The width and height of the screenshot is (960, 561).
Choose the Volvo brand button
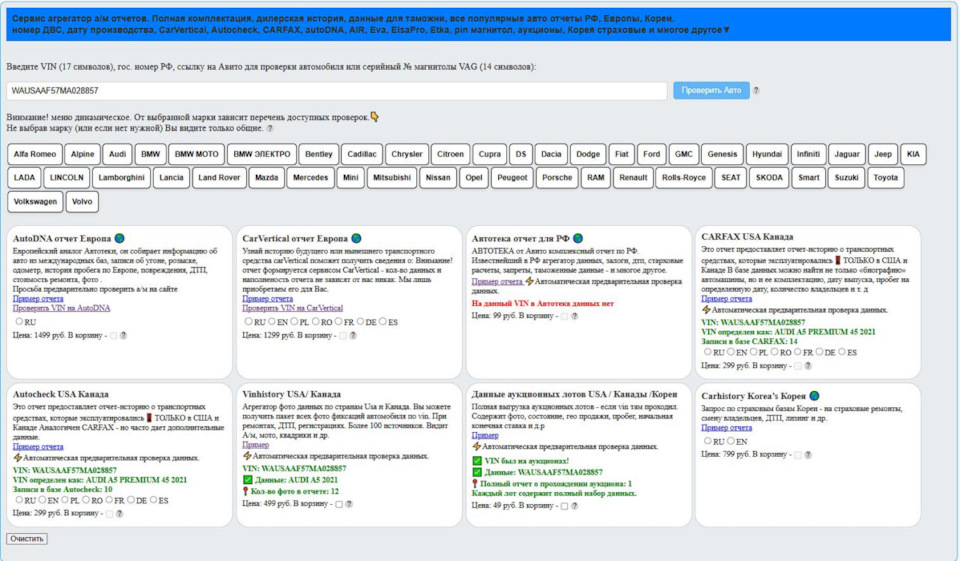tap(82, 201)
